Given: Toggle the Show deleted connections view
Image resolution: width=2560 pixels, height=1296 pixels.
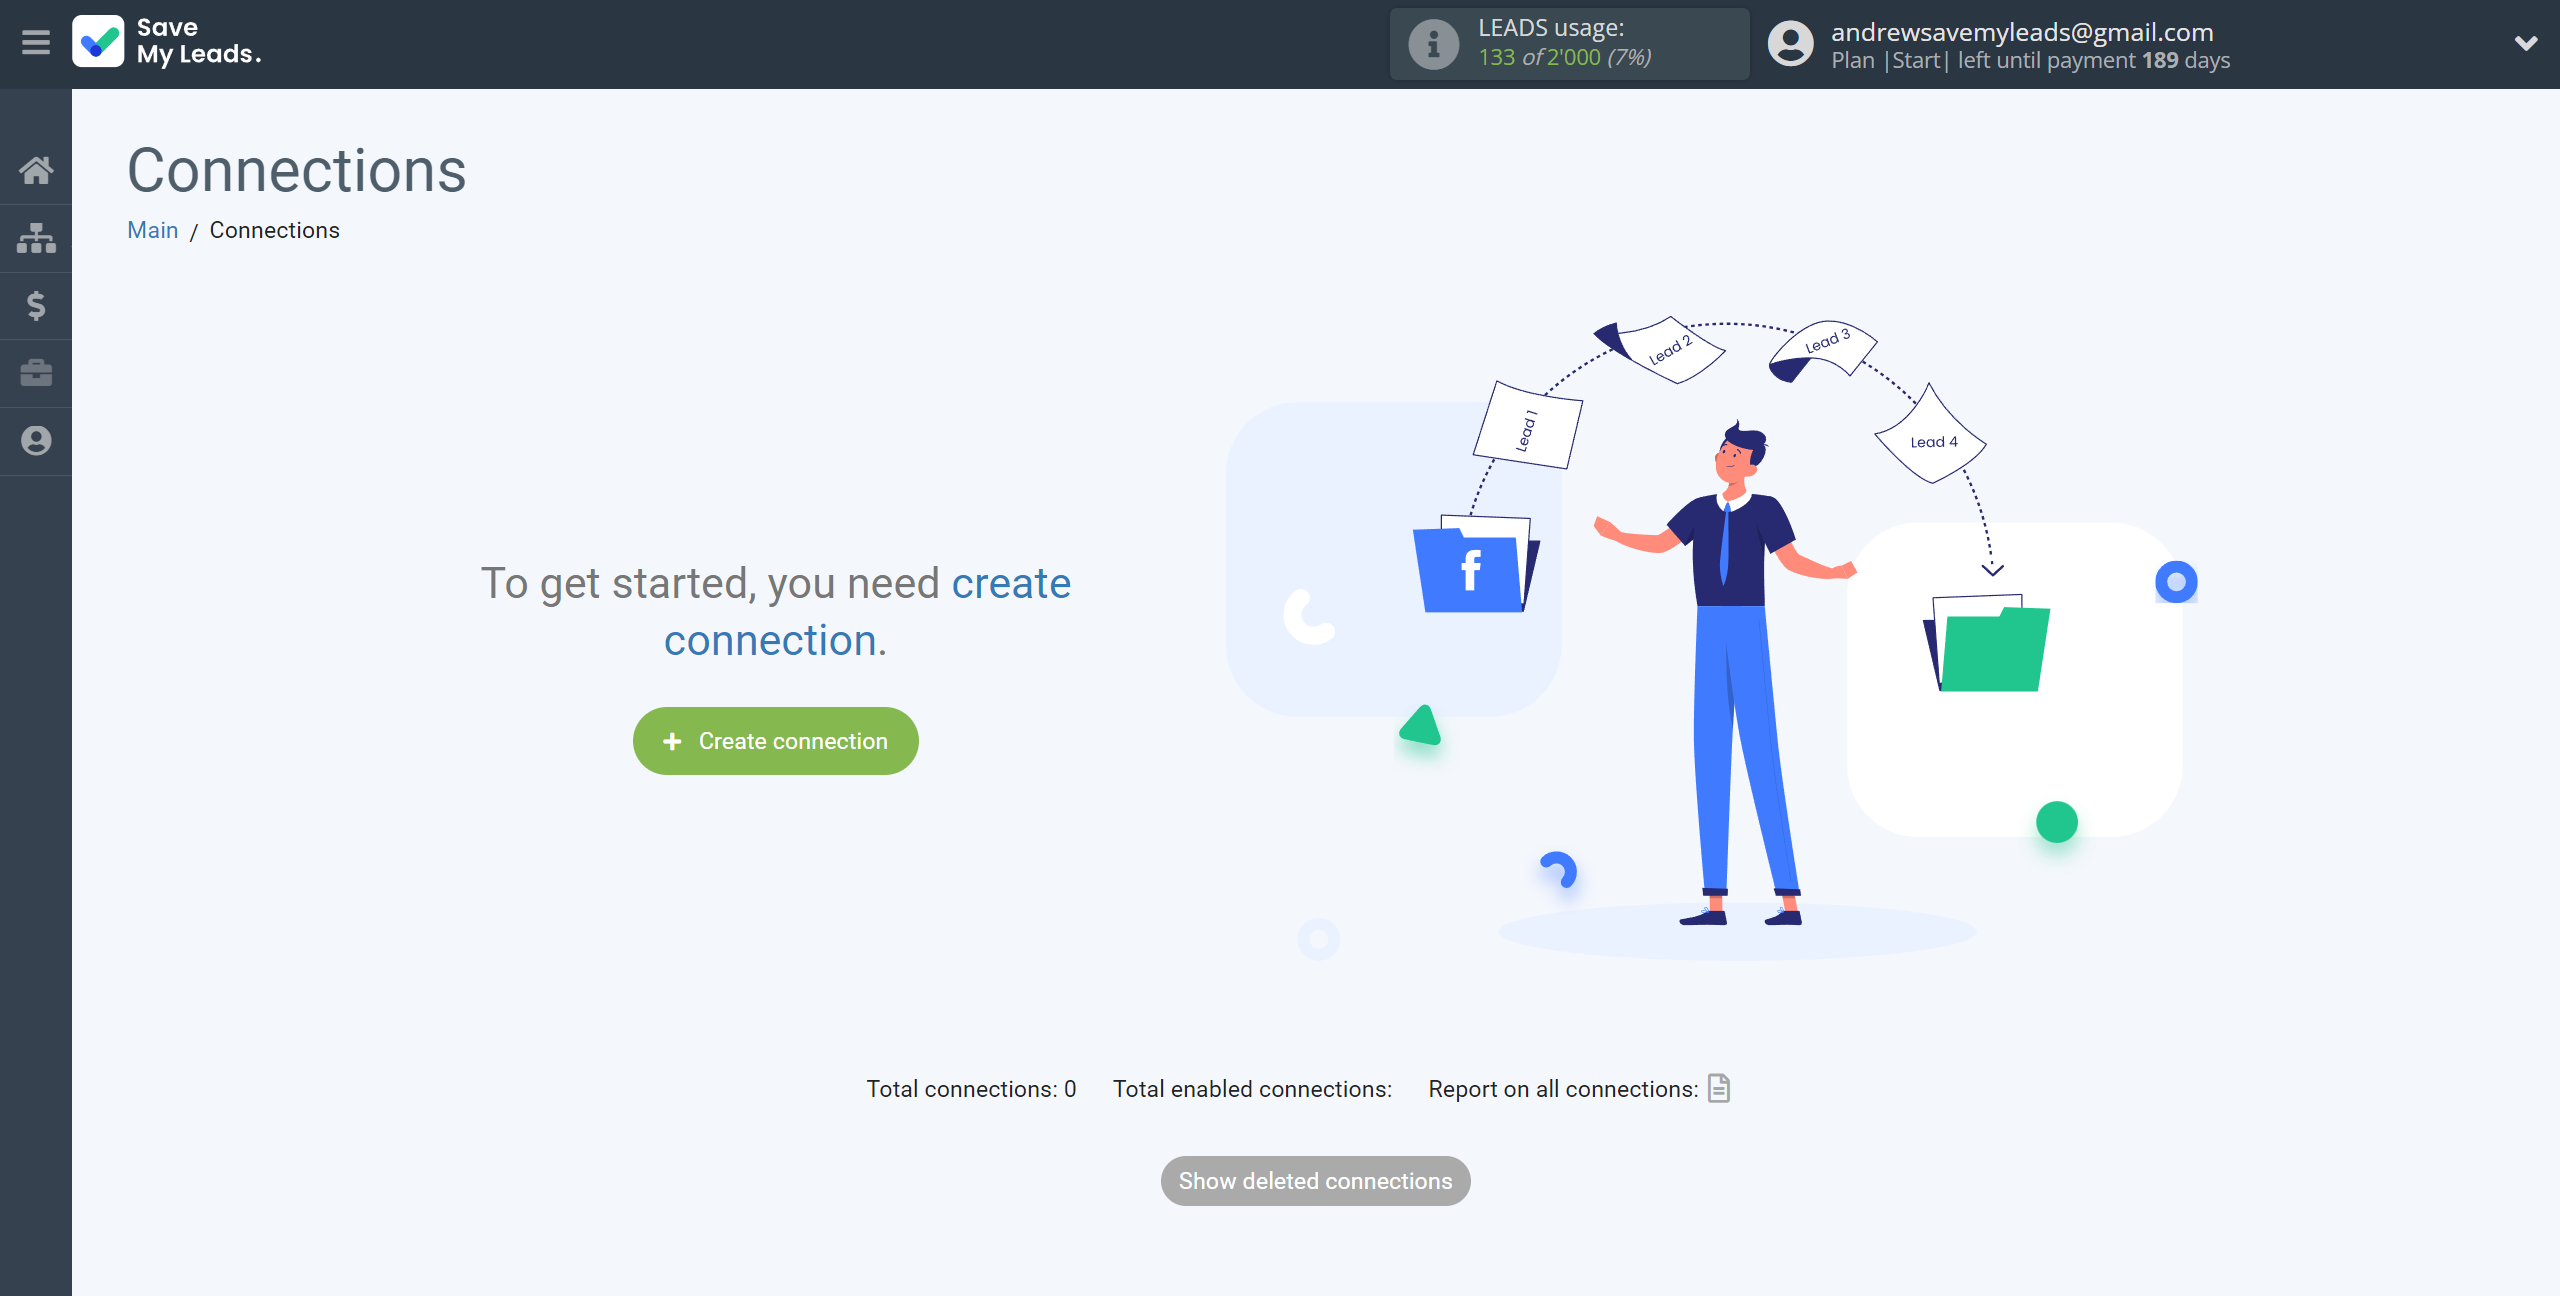Looking at the screenshot, I should 1316,1180.
